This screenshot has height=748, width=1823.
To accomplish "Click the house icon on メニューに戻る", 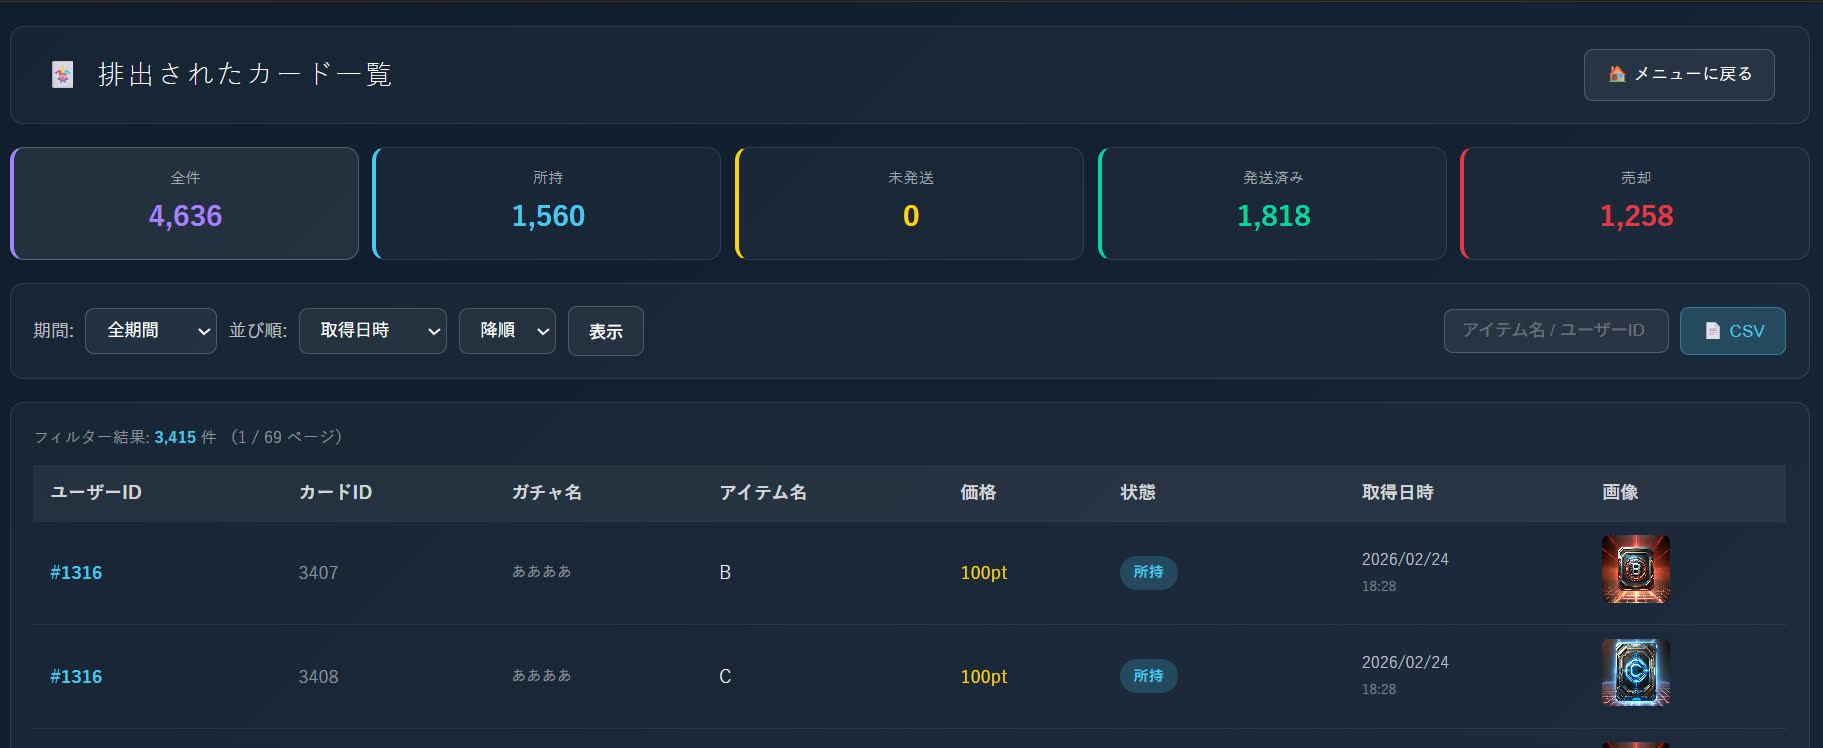I will 1616,74.
